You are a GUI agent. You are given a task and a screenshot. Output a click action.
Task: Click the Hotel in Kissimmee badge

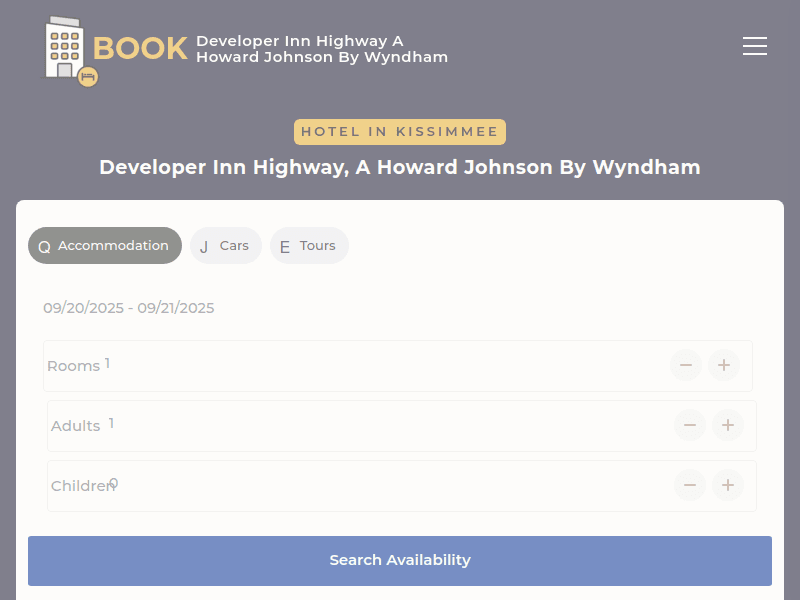[x=400, y=132]
